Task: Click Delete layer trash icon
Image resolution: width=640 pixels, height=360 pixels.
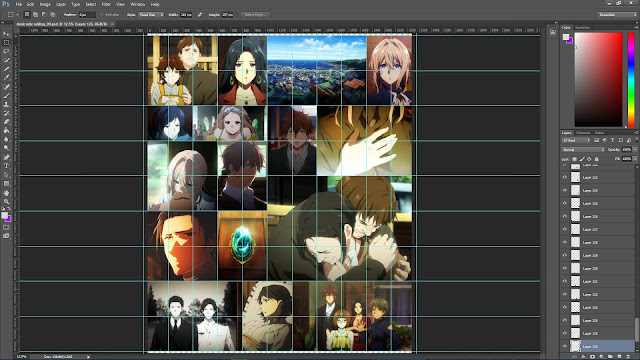Action: [629, 357]
